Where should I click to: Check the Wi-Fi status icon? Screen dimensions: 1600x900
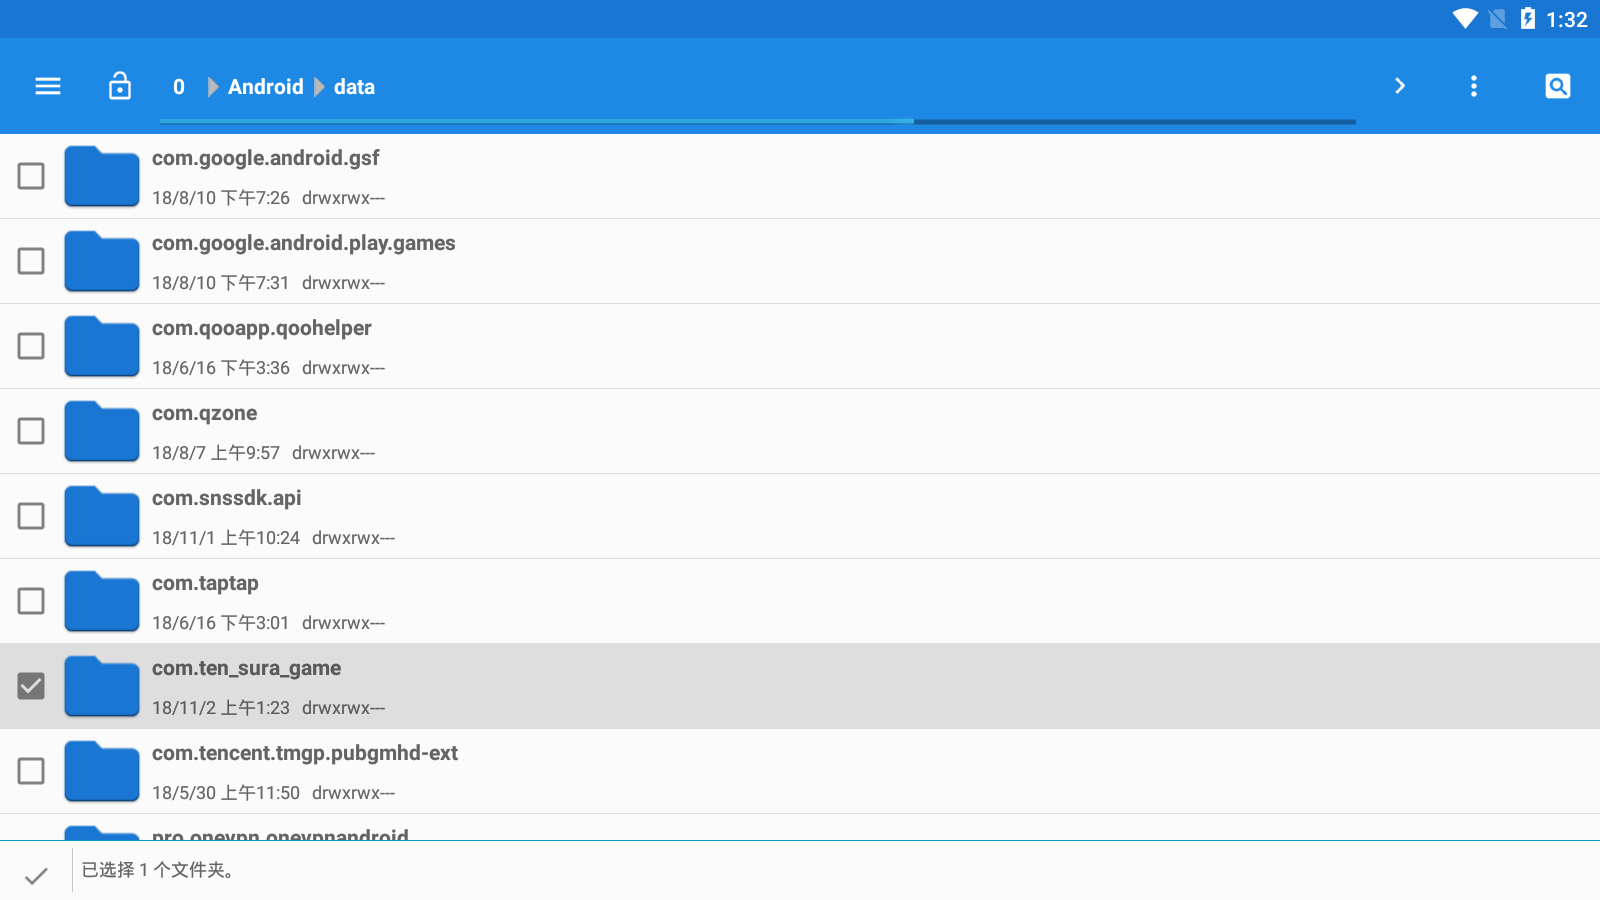tap(1465, 19)
